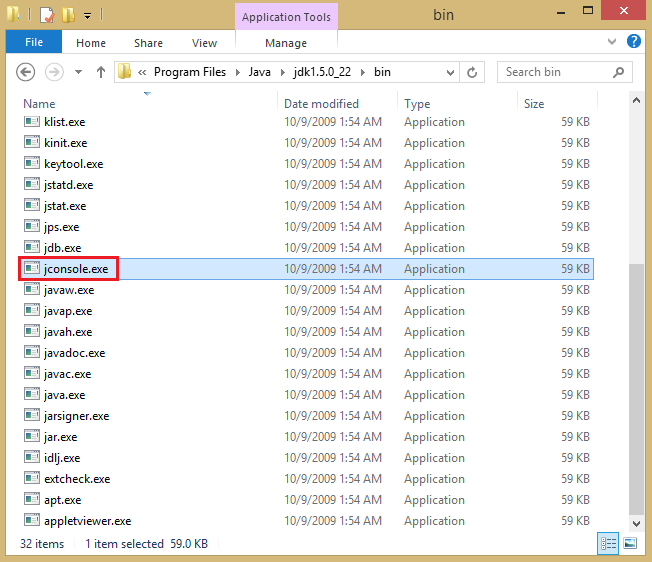Sort by the Size column header
The height and width of the screenshot is (562, 652).
534,104
